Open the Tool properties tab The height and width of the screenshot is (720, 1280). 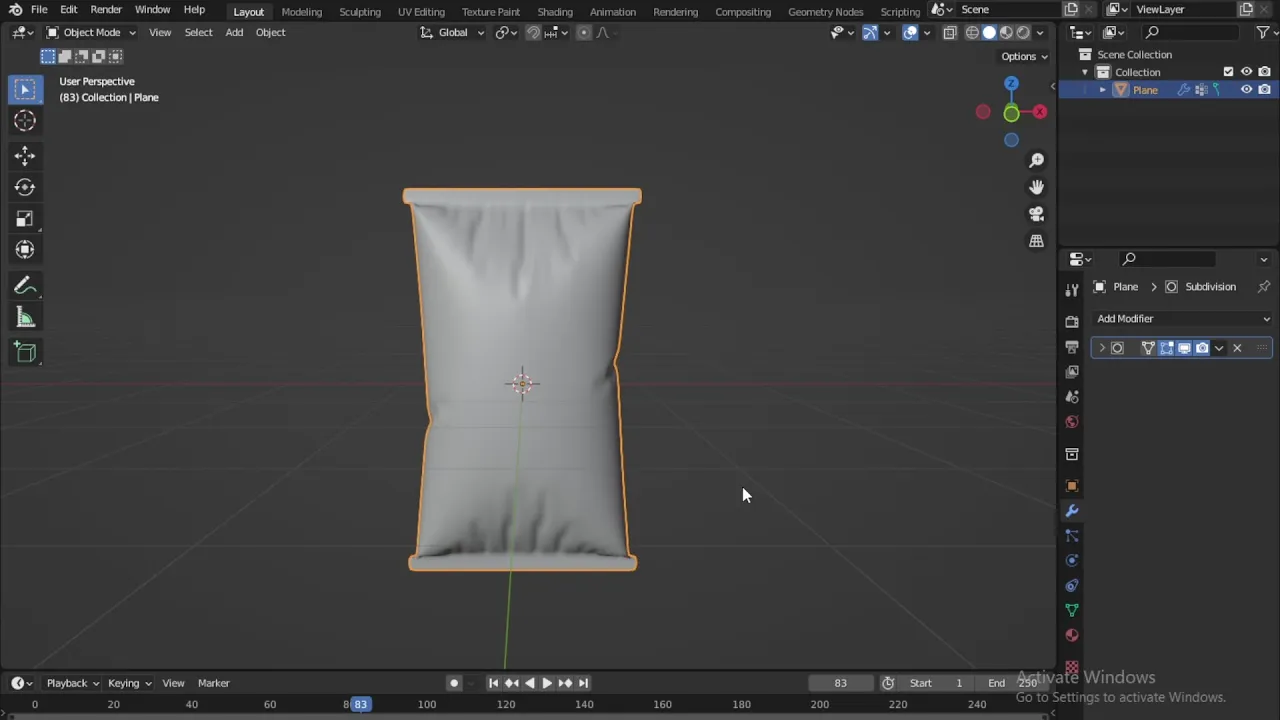pyautogui.click(x=1072, y=290)
